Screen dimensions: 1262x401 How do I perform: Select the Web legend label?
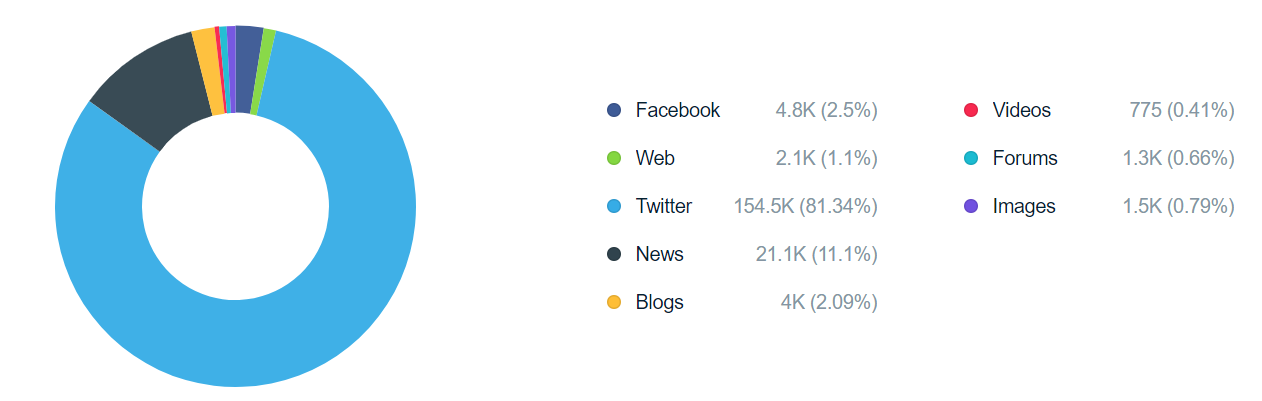click(655, 158)
